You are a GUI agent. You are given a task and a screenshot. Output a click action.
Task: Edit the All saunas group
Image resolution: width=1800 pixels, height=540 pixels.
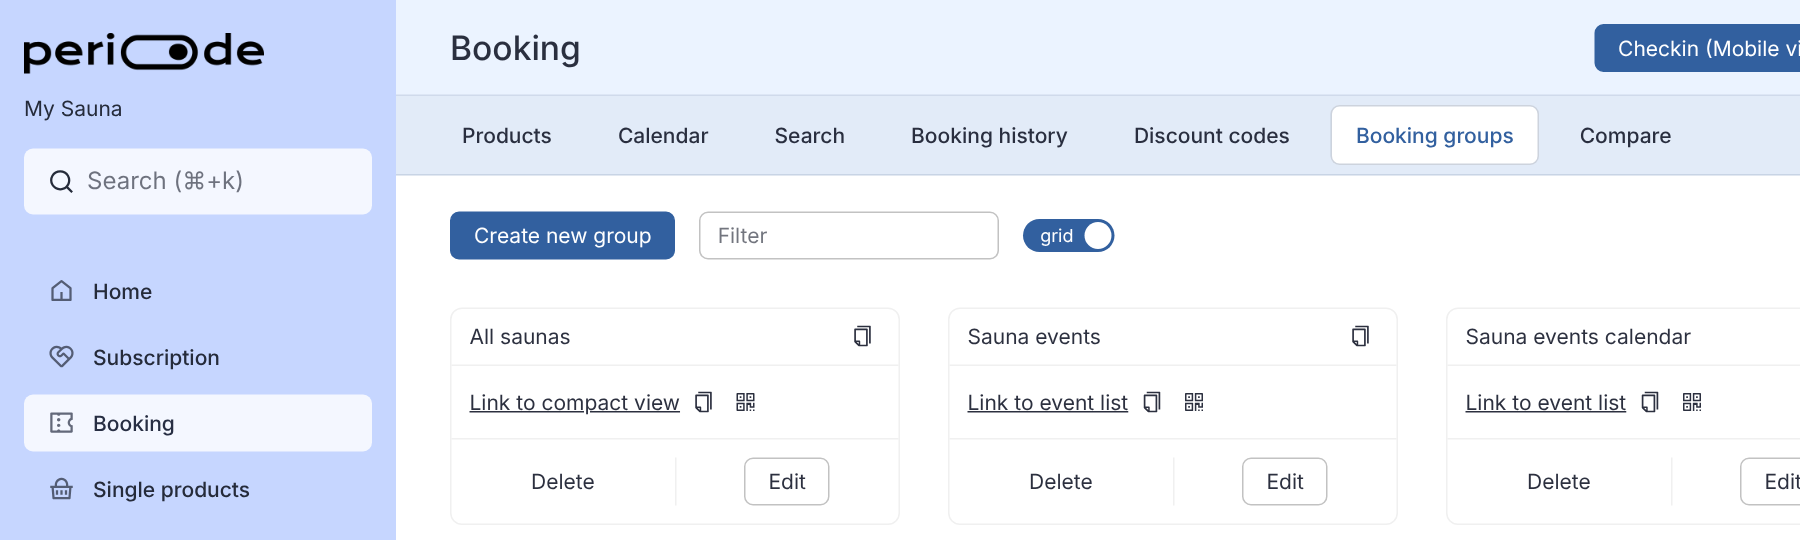tap(786, 481)
